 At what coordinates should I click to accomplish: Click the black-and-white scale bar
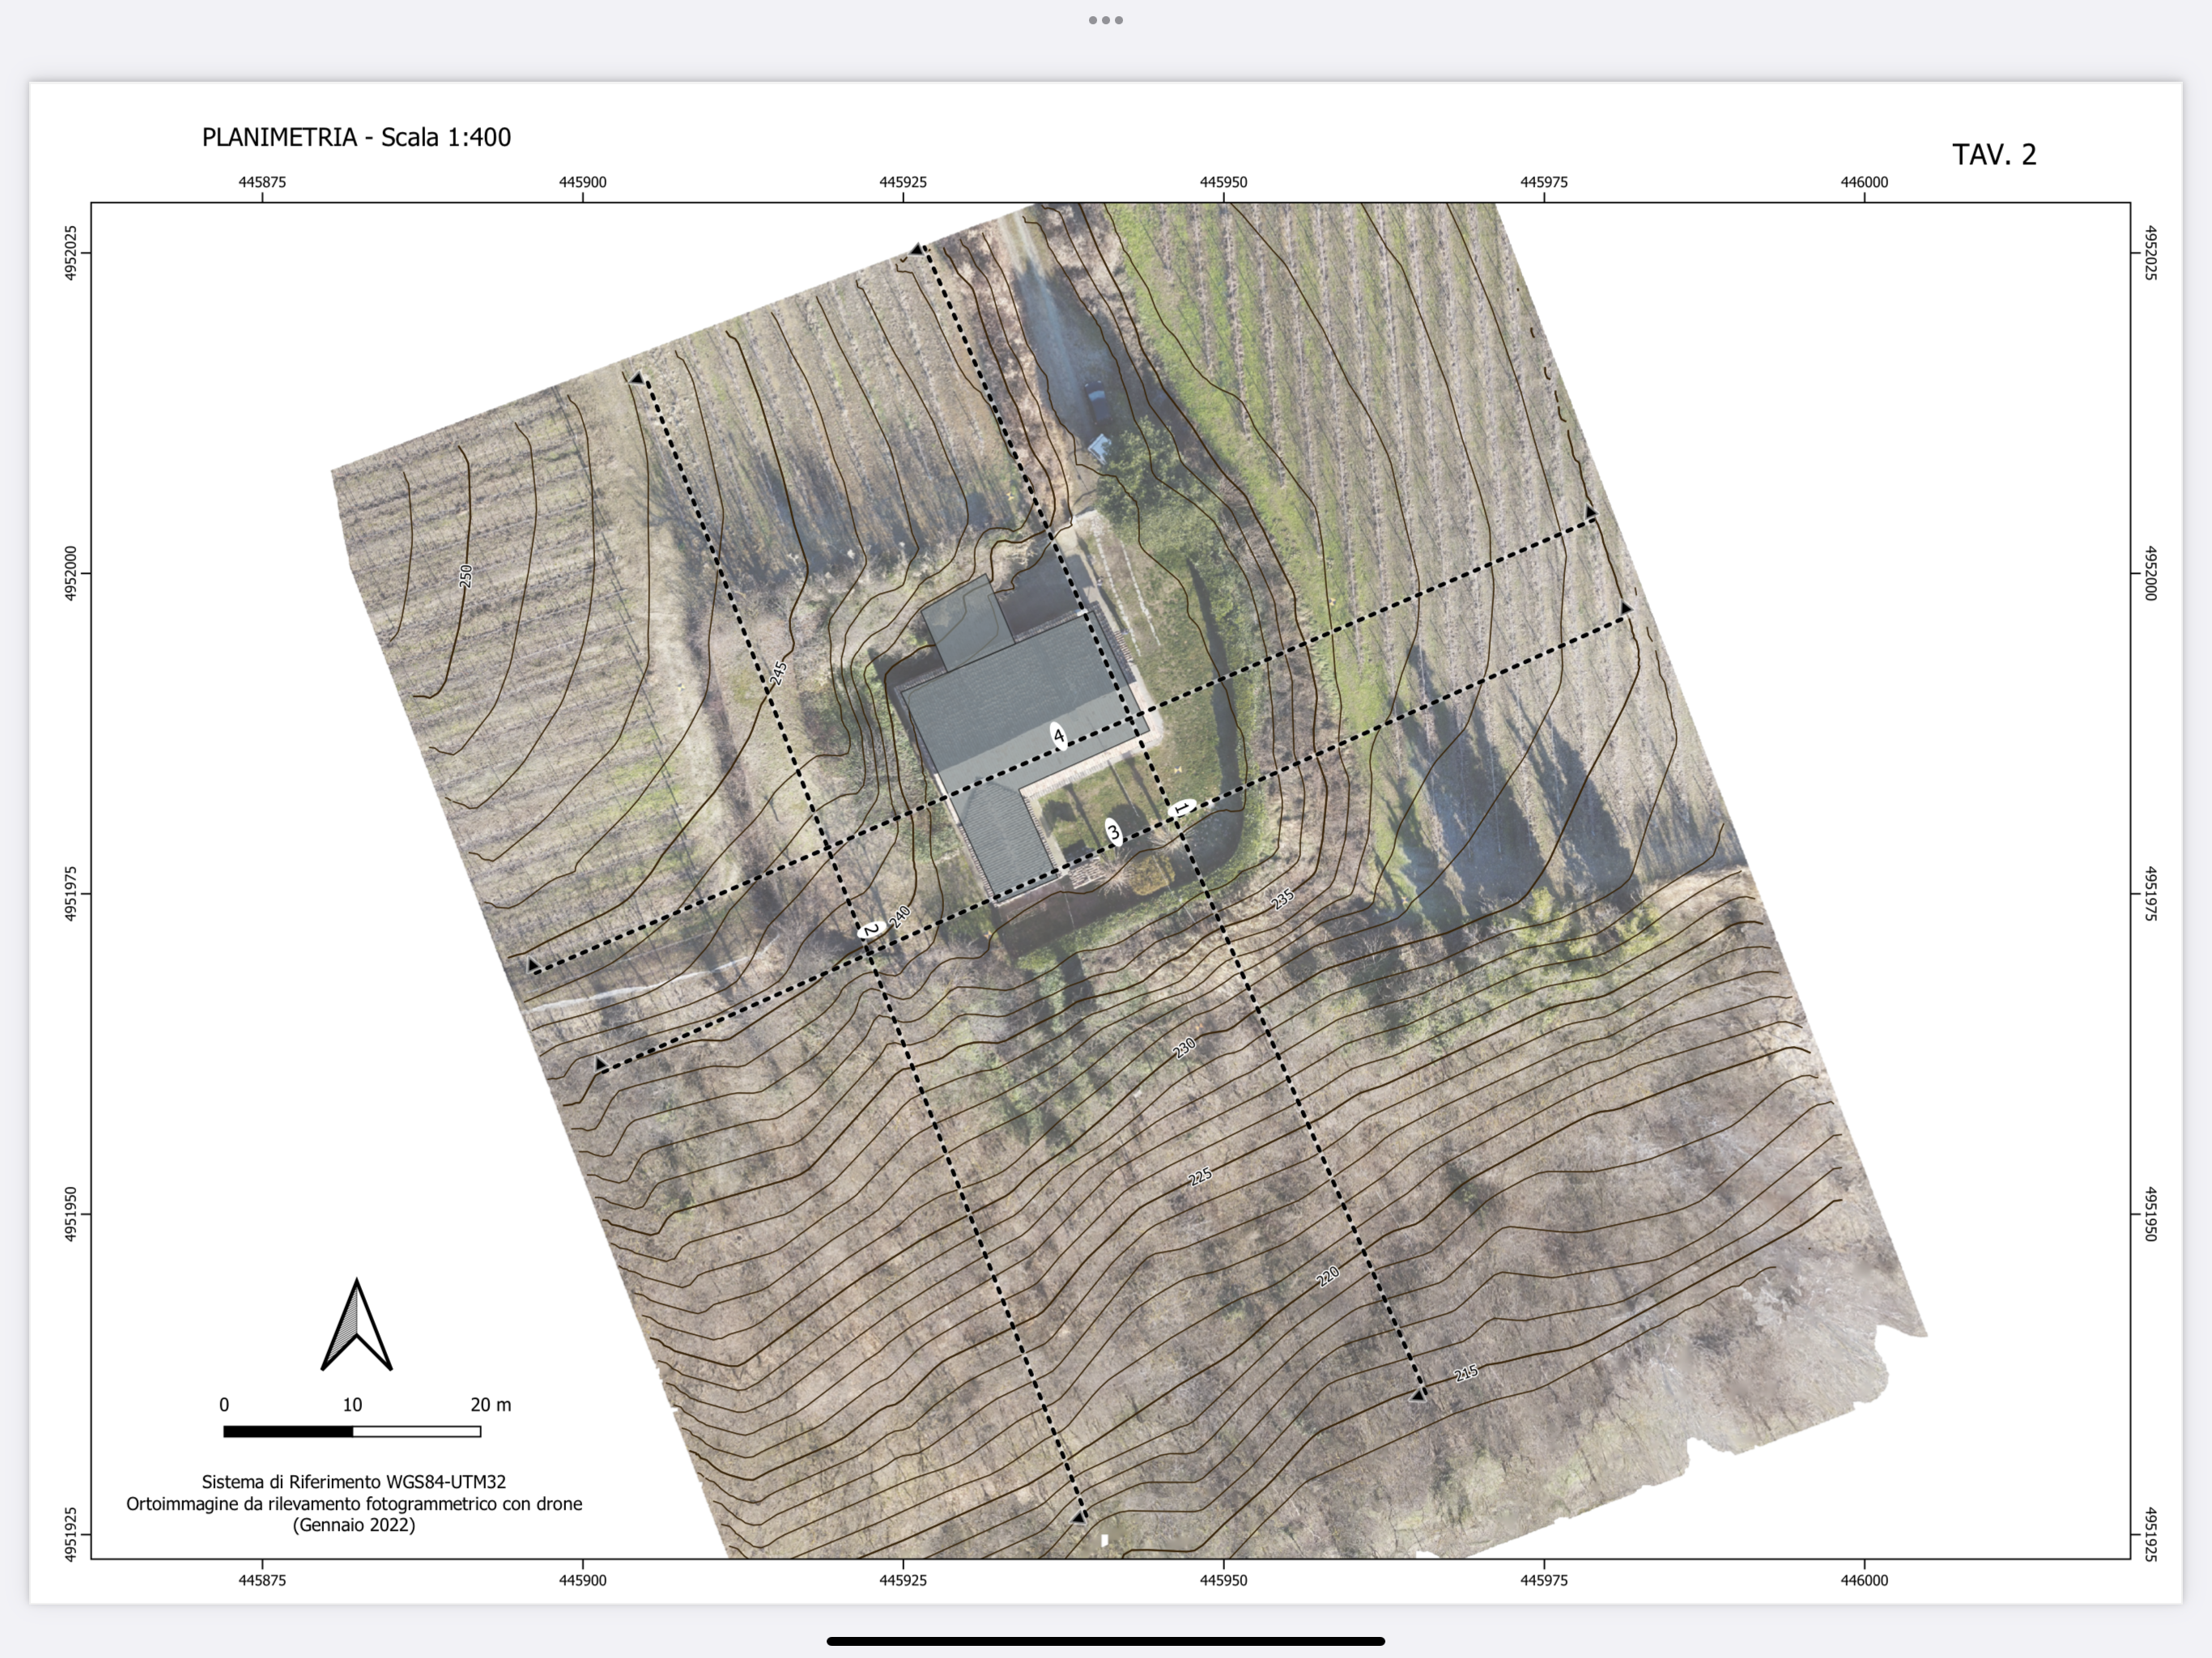tap(352, 1432)
